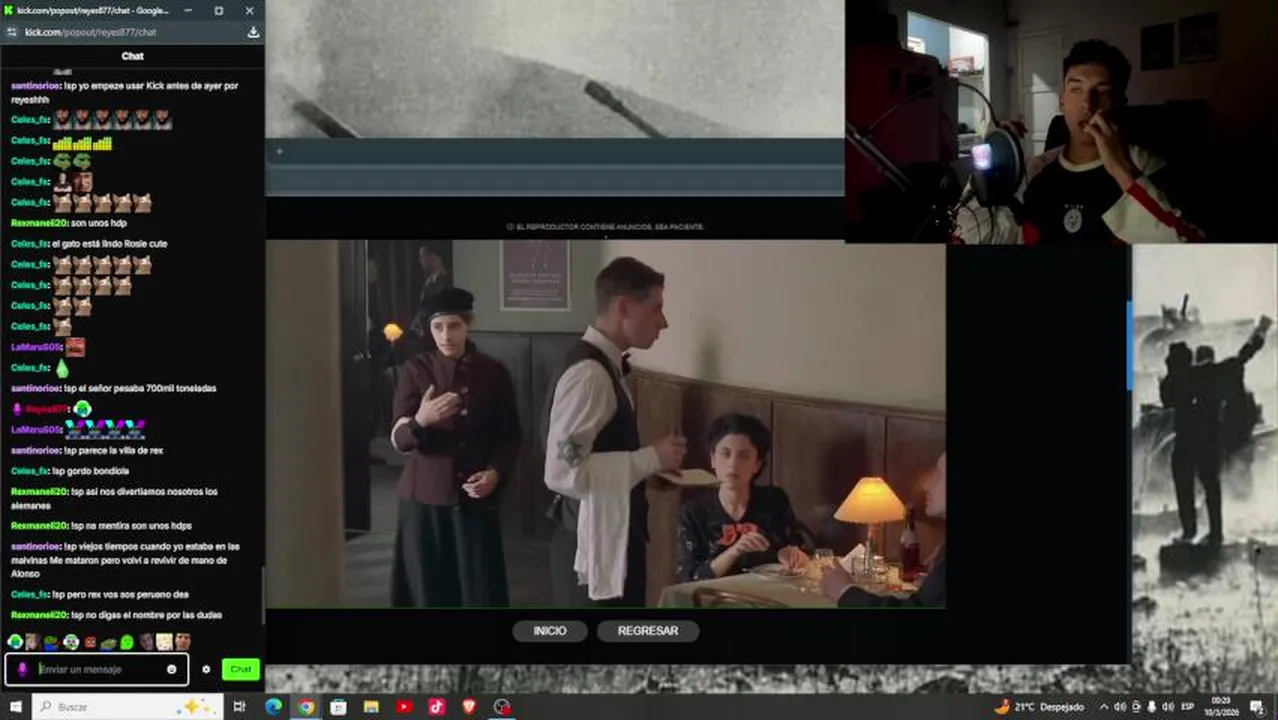Click the blue page scrollbar beside the video
1278x720 pixels.
click(x=1130, y=345)
